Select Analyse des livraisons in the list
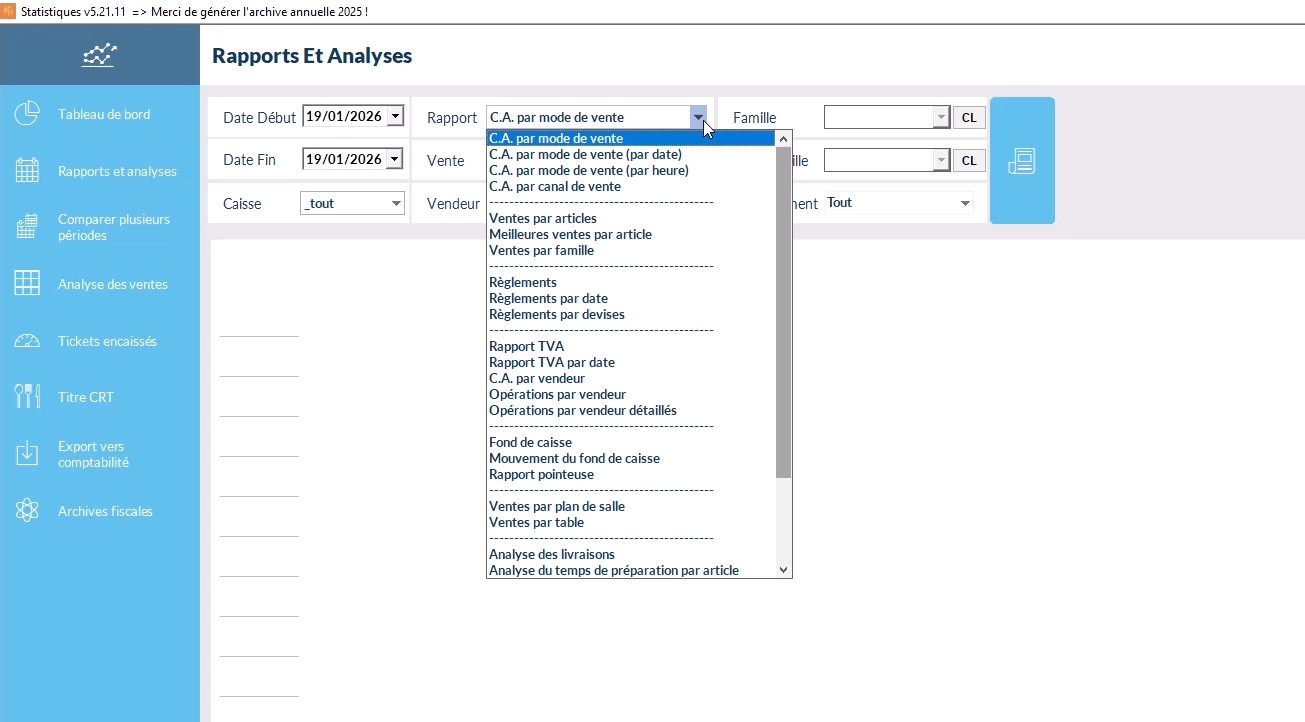This screenshot has height=722, width=1305. (x=552, y=554)
